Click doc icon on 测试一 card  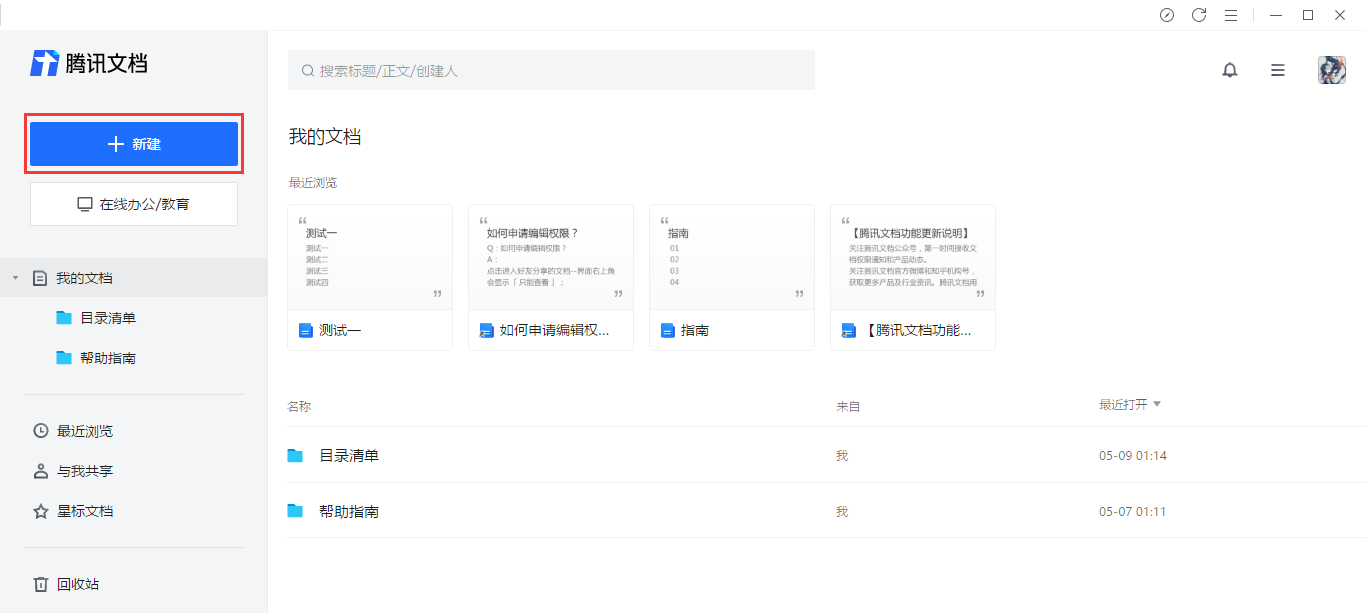pos(306,330)
